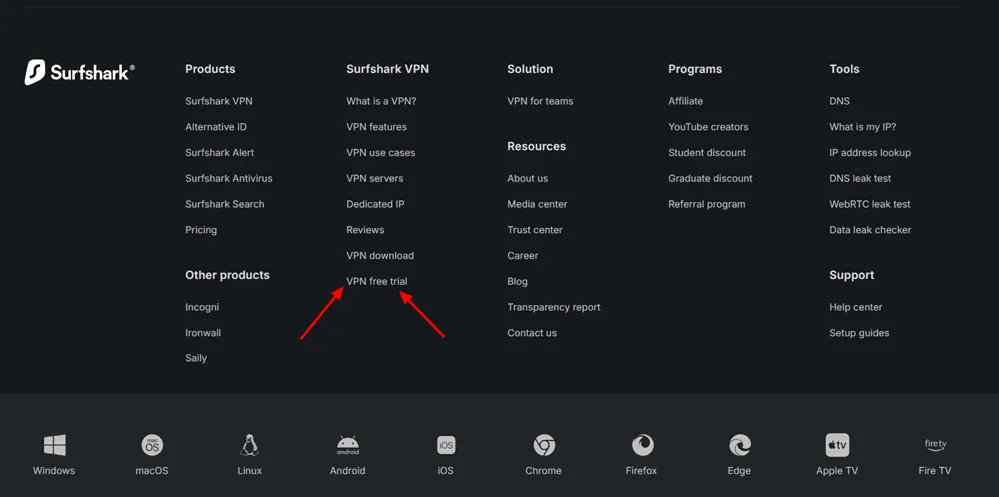Open Trust center link
The width and height of the screenshot is (999, 497).
point(535,230)
